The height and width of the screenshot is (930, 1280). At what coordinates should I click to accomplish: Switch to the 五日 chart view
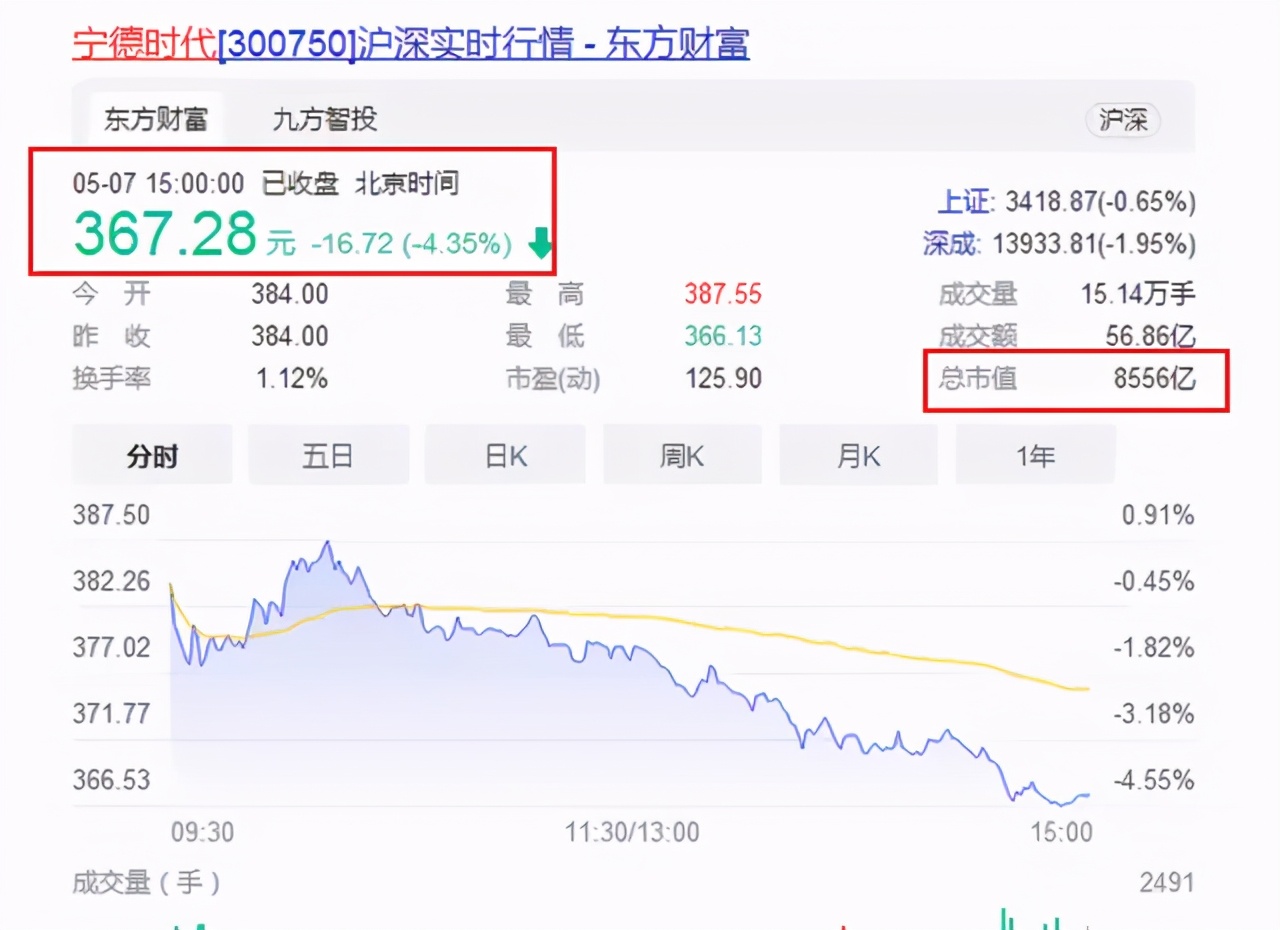[328, 455]
